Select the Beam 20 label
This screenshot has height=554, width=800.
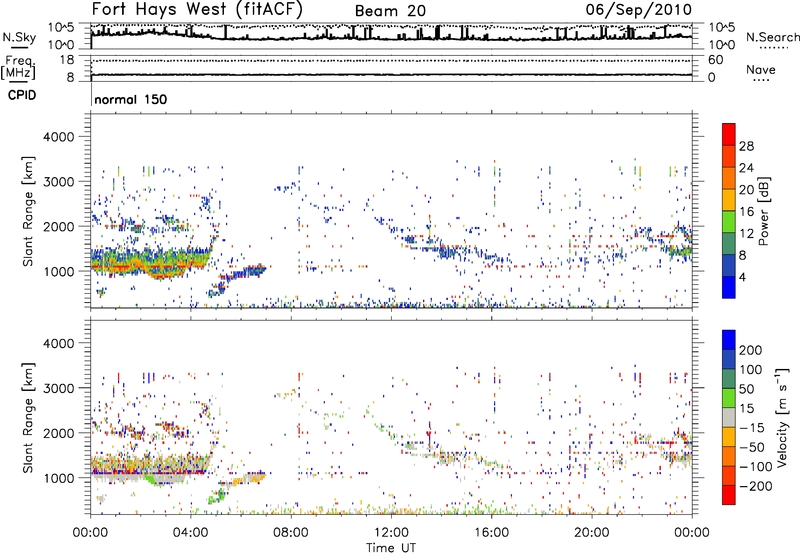pyautogui.click(x=390, y=11)
